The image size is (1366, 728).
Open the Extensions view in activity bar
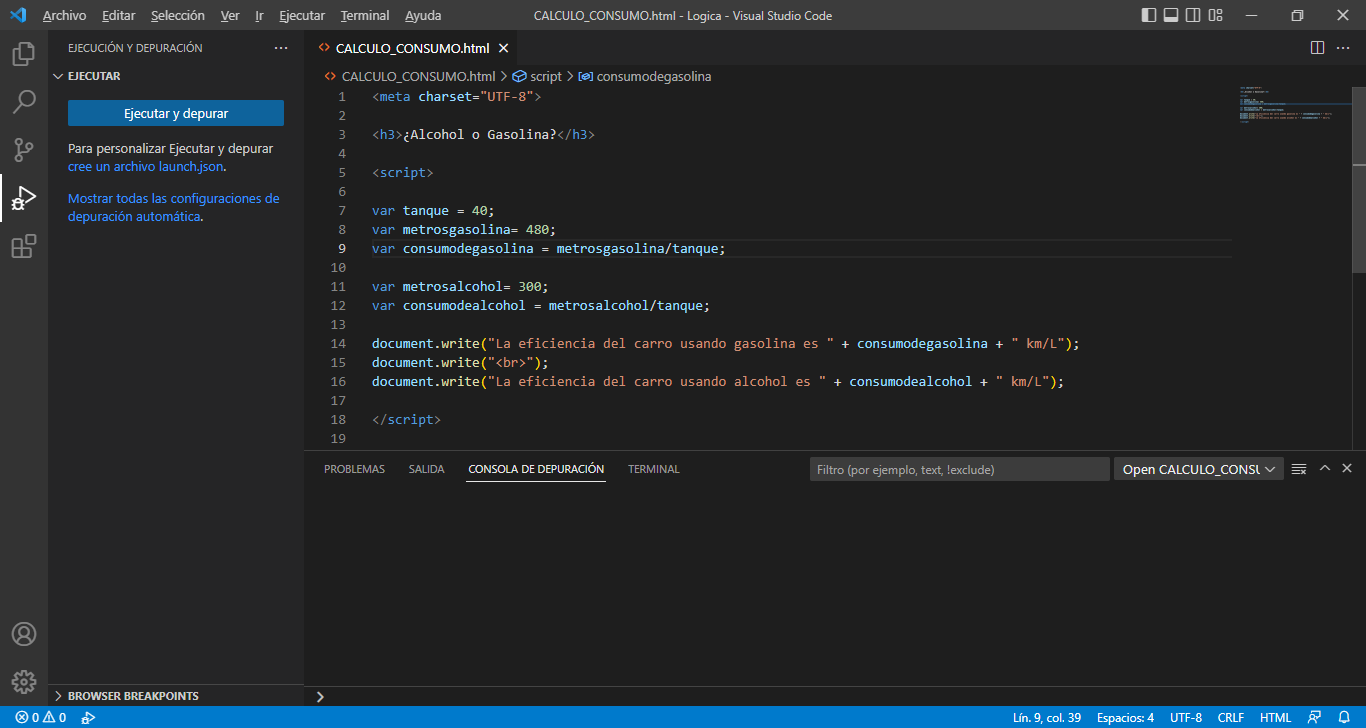tap(24, 246)
